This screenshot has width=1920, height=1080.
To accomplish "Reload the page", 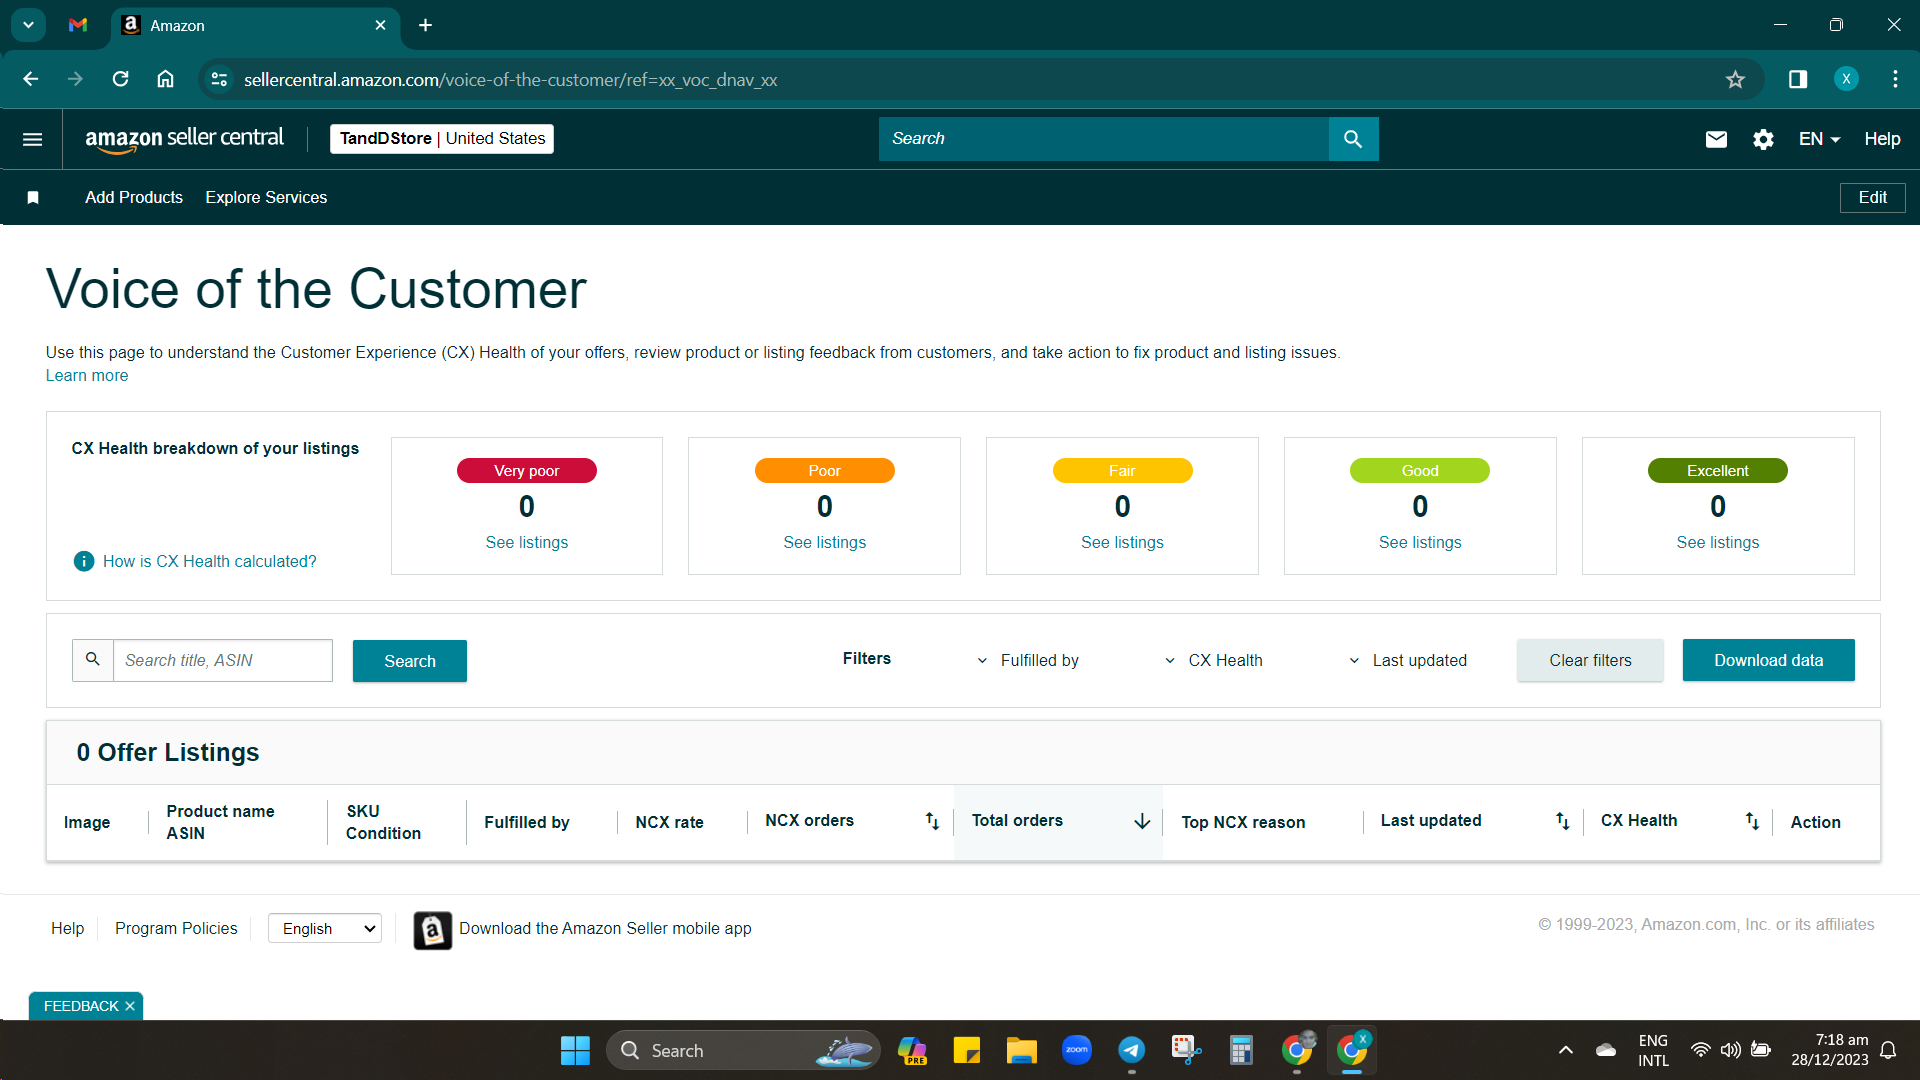I will pos(120,79).
